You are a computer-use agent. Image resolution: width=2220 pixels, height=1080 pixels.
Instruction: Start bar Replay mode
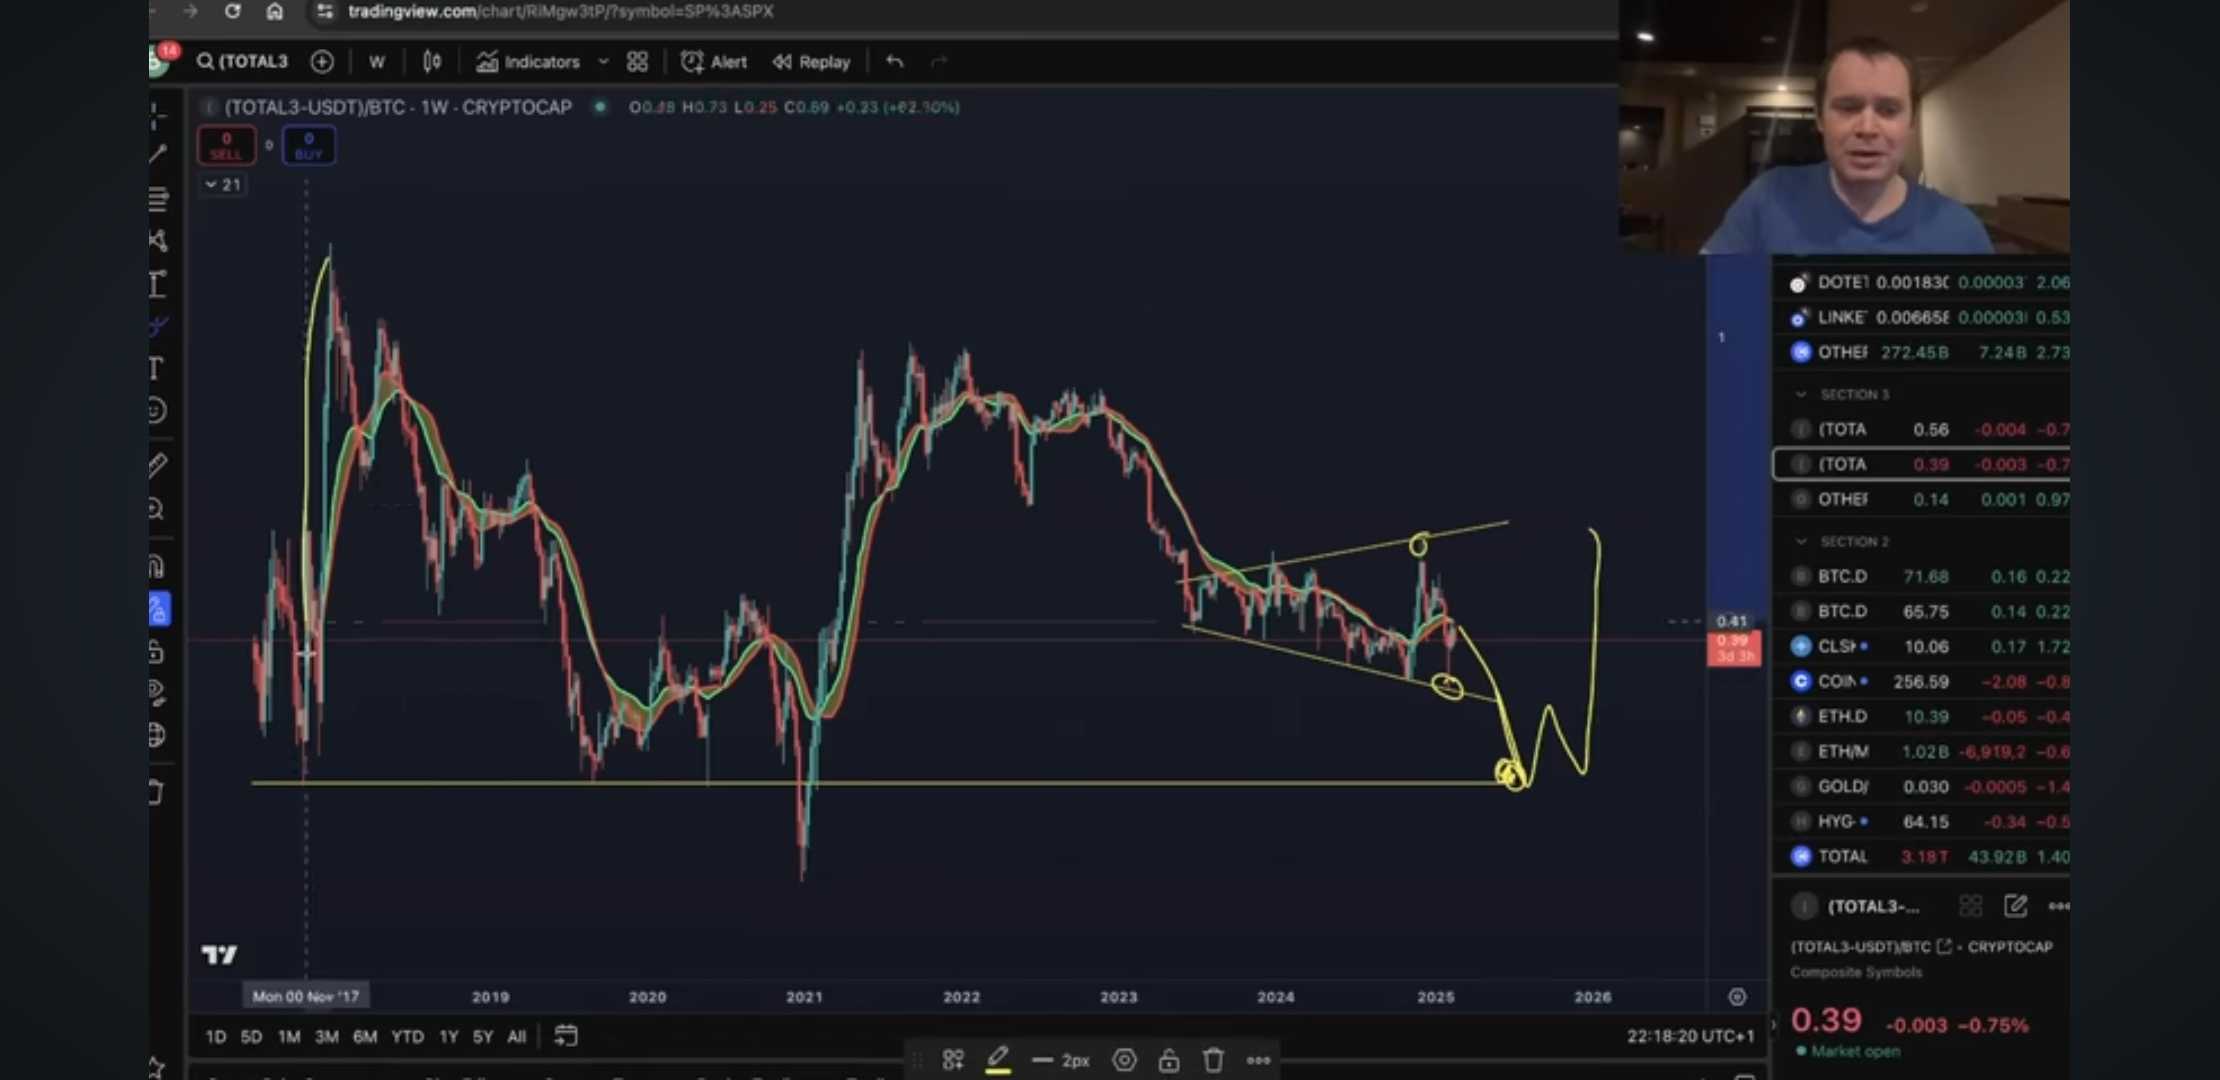pos(811,62)
